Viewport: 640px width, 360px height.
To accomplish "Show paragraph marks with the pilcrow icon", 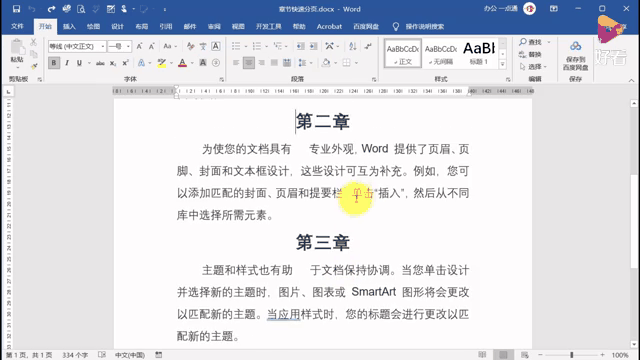I will (x=368, y=46).
